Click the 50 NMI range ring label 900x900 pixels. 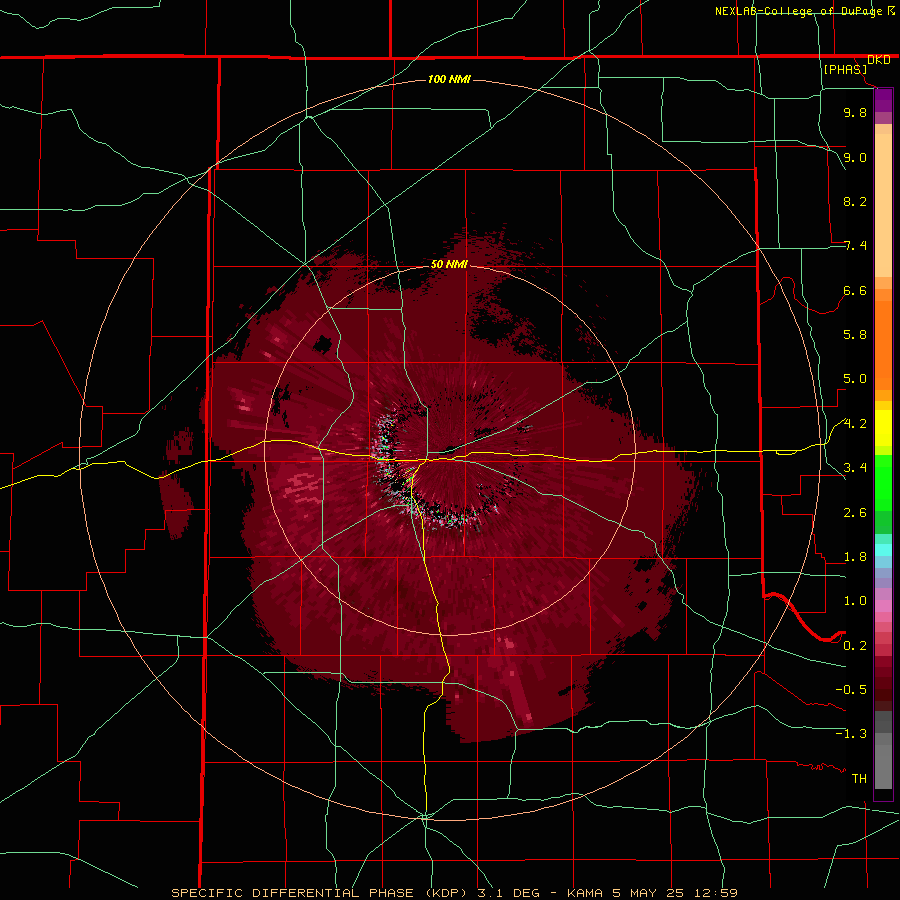click(449, 265)
